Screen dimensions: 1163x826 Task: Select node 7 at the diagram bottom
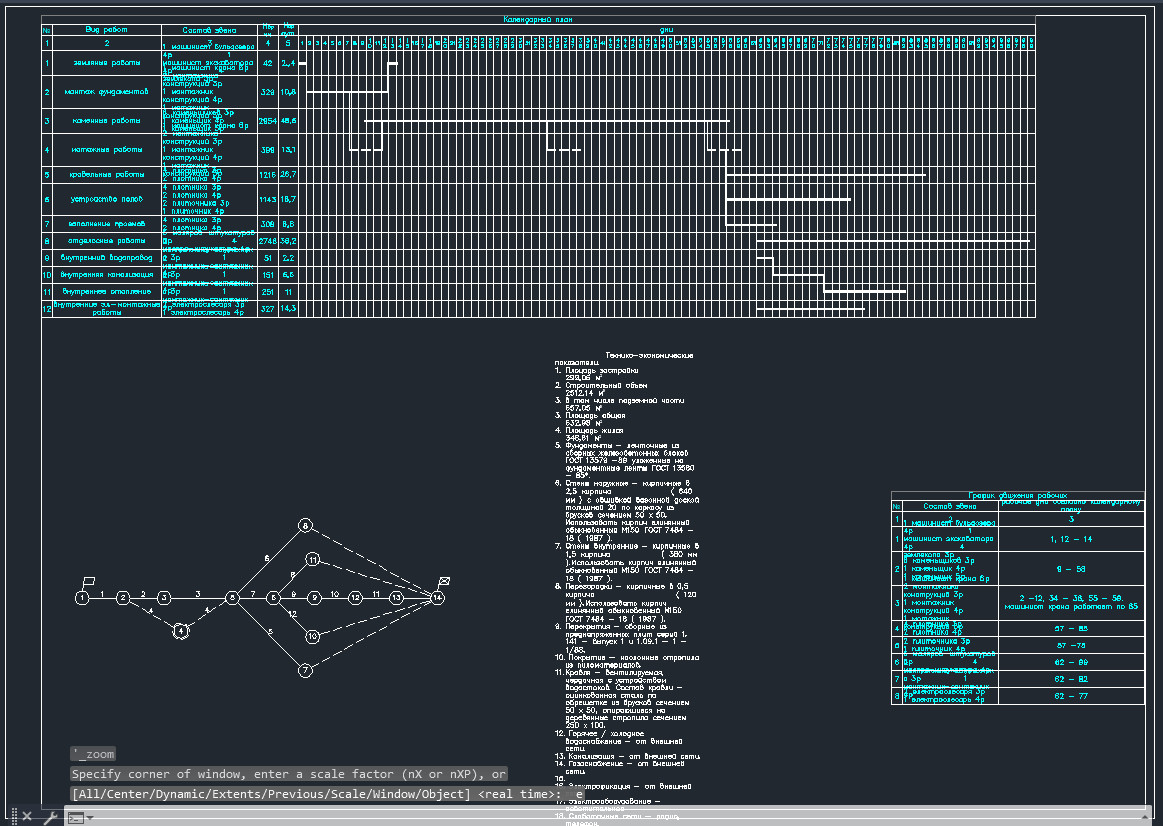click(x=307, y=670)
